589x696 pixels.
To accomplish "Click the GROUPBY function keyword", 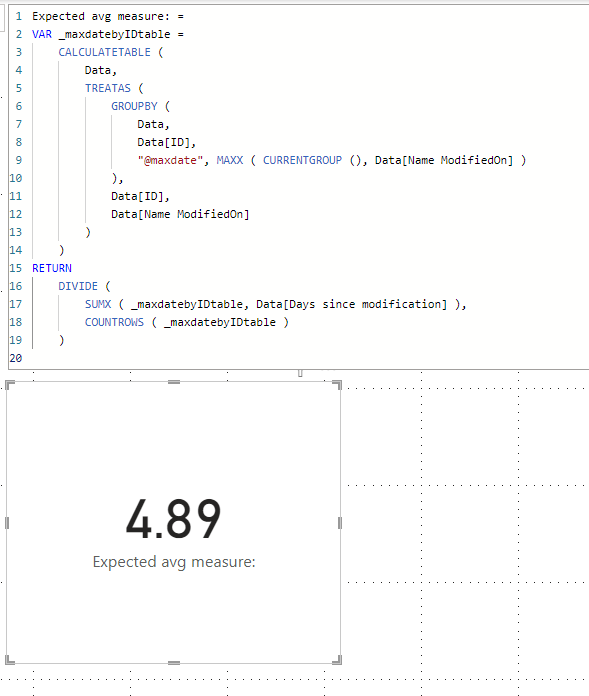I will [134, 106].
